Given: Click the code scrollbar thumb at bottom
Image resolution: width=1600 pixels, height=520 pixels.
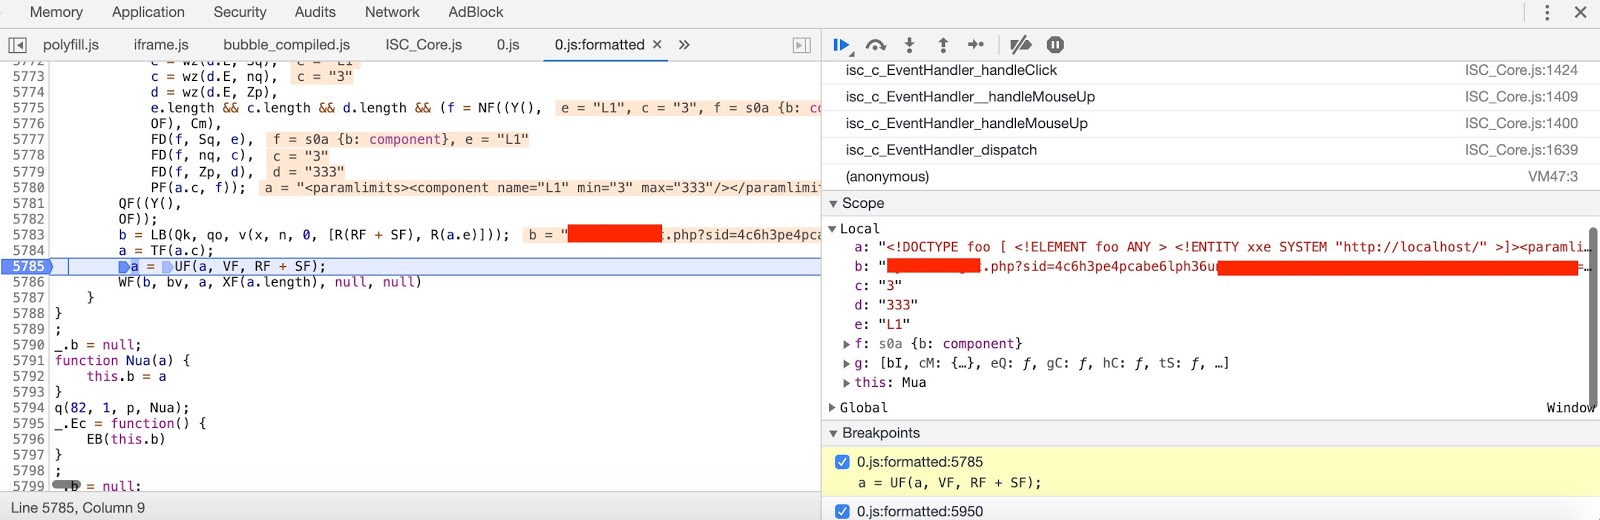Looking at the screenshot, I should pyautogui.click(x=66, y=485).
